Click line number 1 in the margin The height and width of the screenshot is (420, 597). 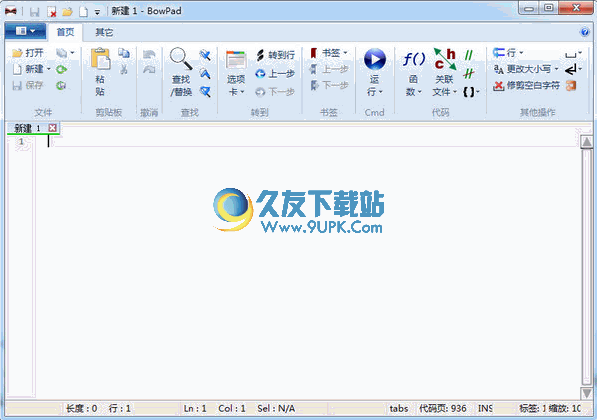[21, 141]
